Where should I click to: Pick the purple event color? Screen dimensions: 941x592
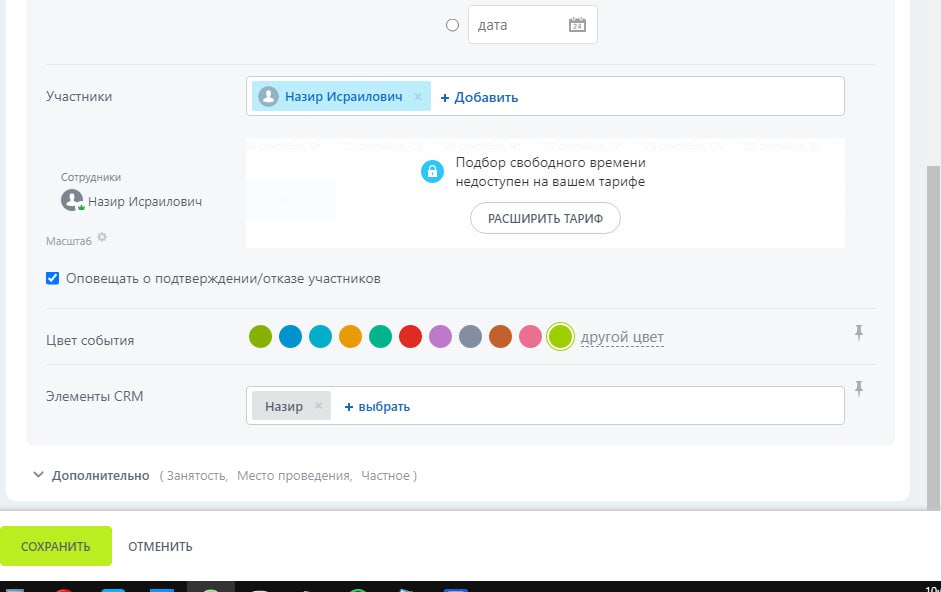(440, 336)
